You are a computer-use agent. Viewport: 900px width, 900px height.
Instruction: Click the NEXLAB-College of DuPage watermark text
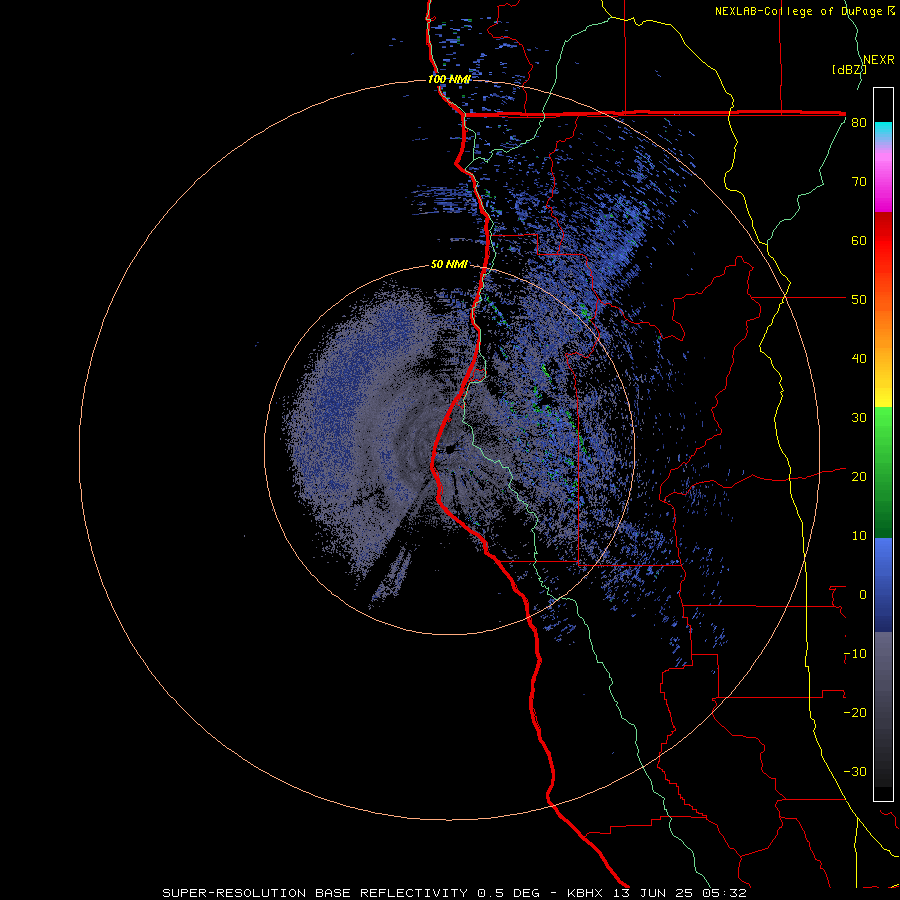[x=804, y=11]
